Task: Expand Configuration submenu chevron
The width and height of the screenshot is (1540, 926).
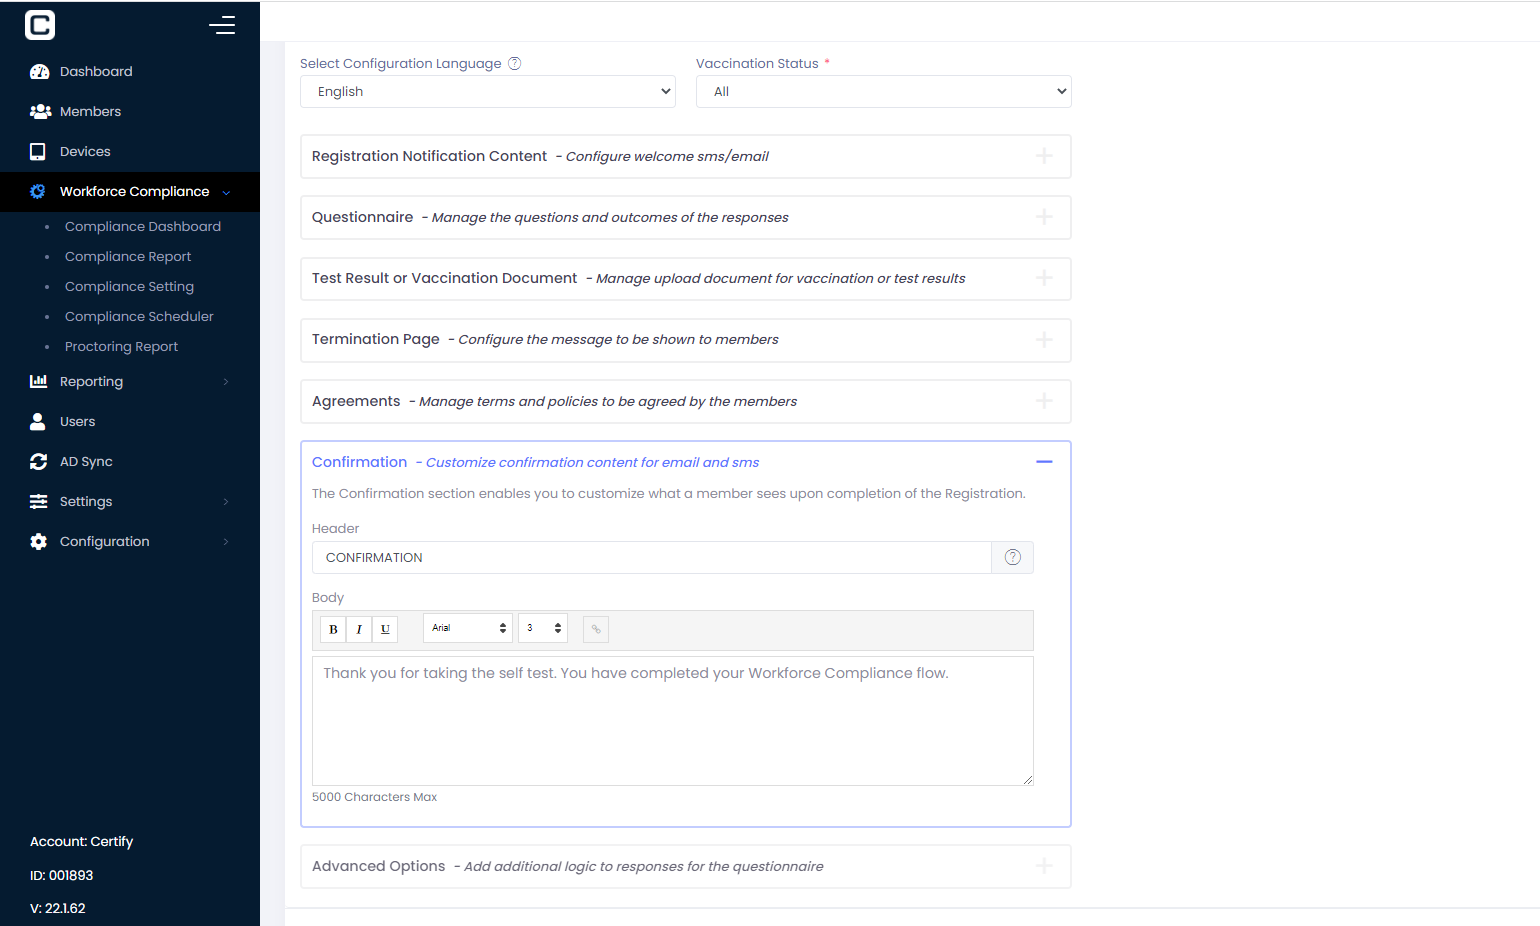Action: [226, 541]
